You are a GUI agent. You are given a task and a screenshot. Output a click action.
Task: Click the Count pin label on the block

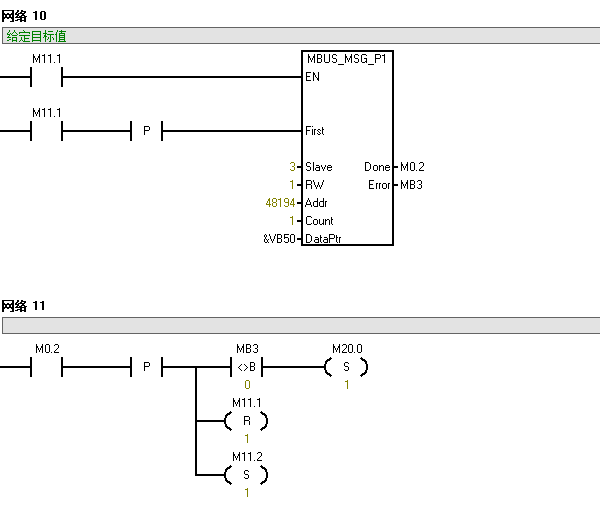319,221
